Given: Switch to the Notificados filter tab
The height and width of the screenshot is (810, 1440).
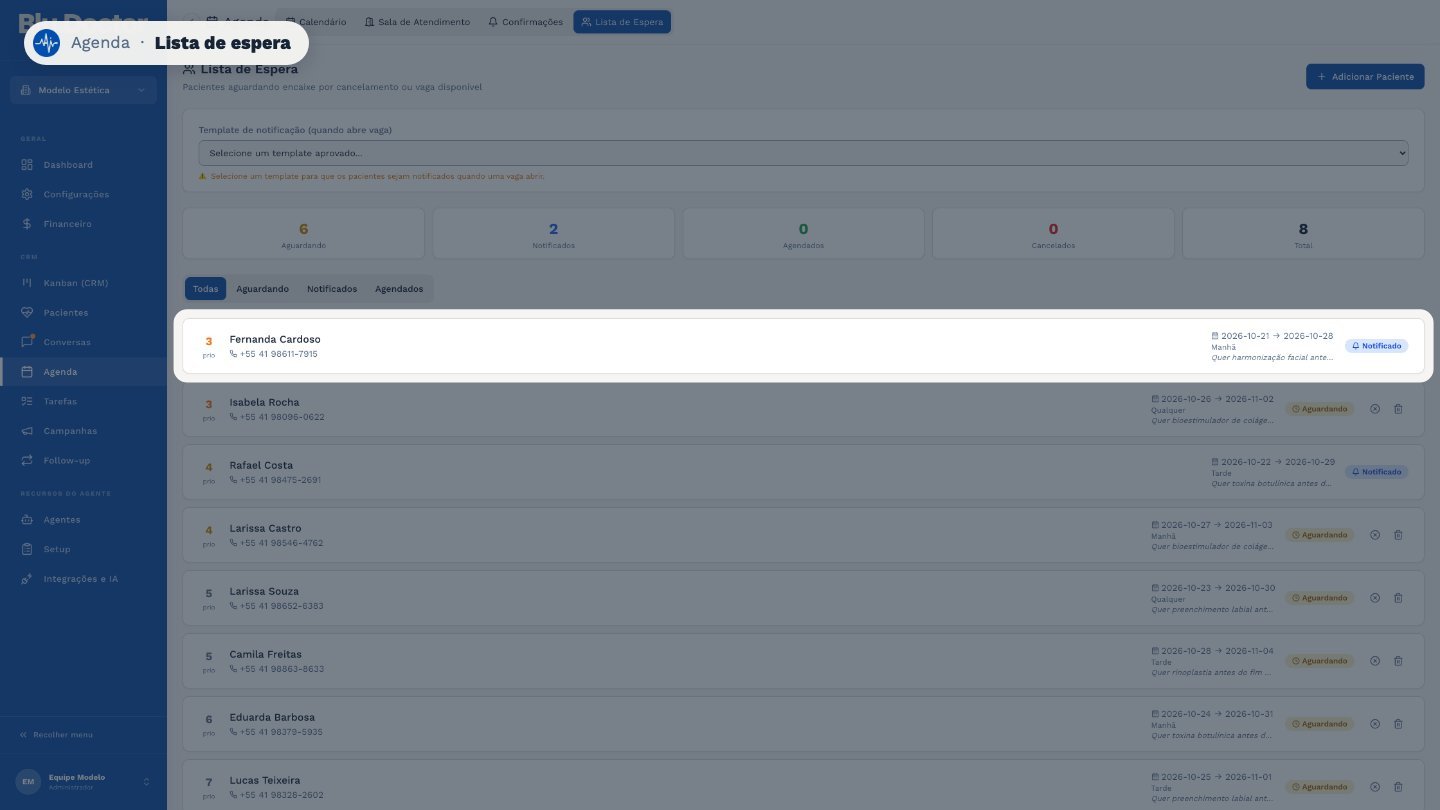Looking at the screenshot, I should tap(332, 289).
